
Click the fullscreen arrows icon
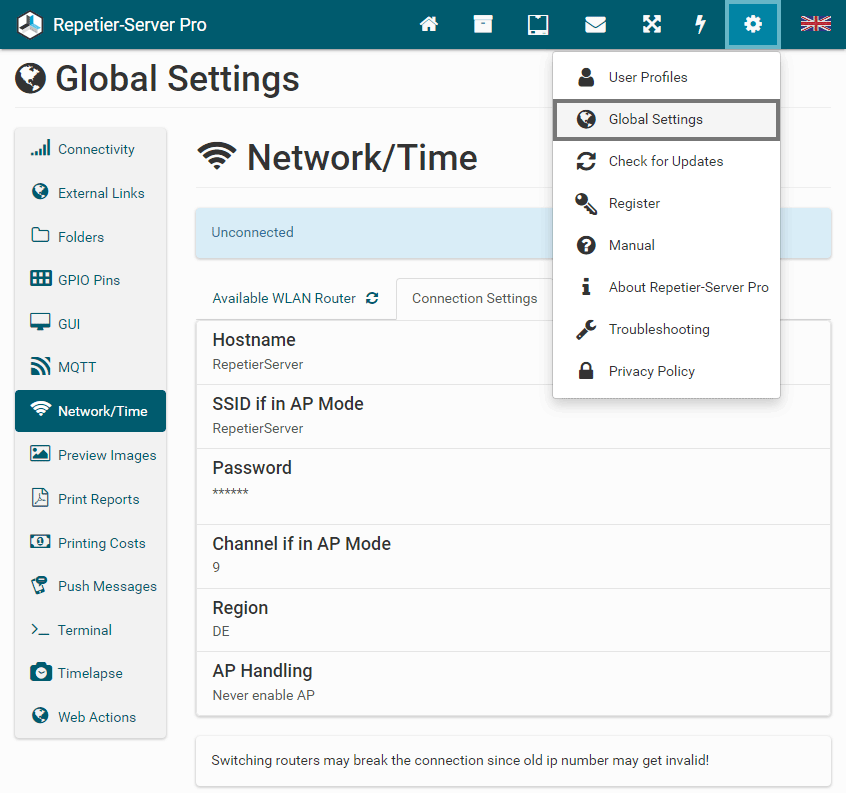[x=652, y=24]
